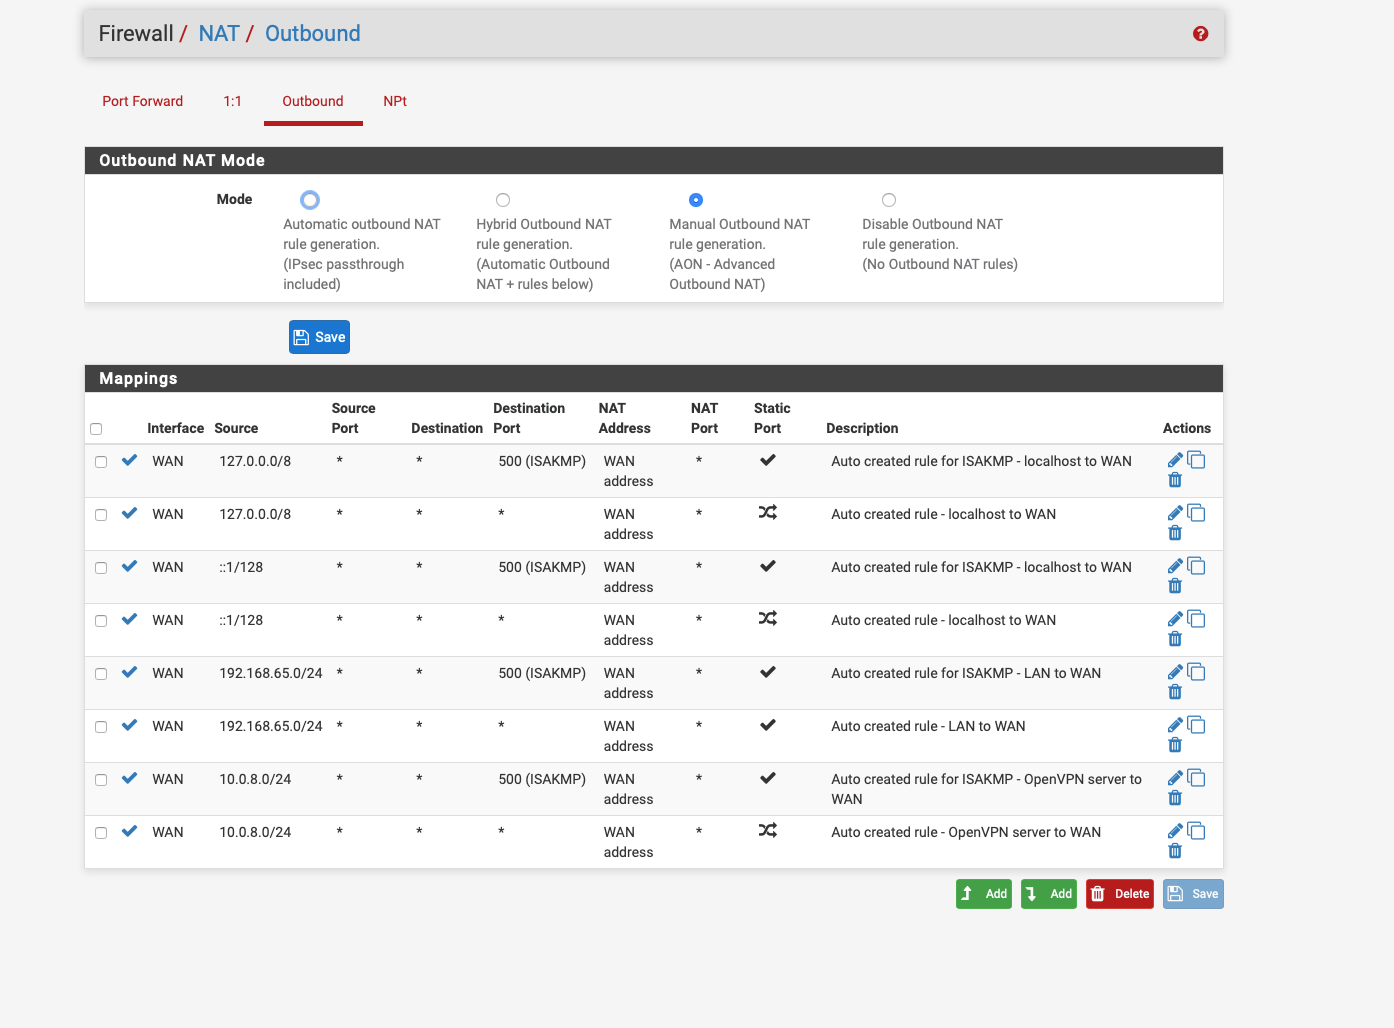Viewport: 1394px width, 1028px height.
Task: Copy the 127.0.0.0/8 ISAKMP rule
Action: tap(1196, 460)
